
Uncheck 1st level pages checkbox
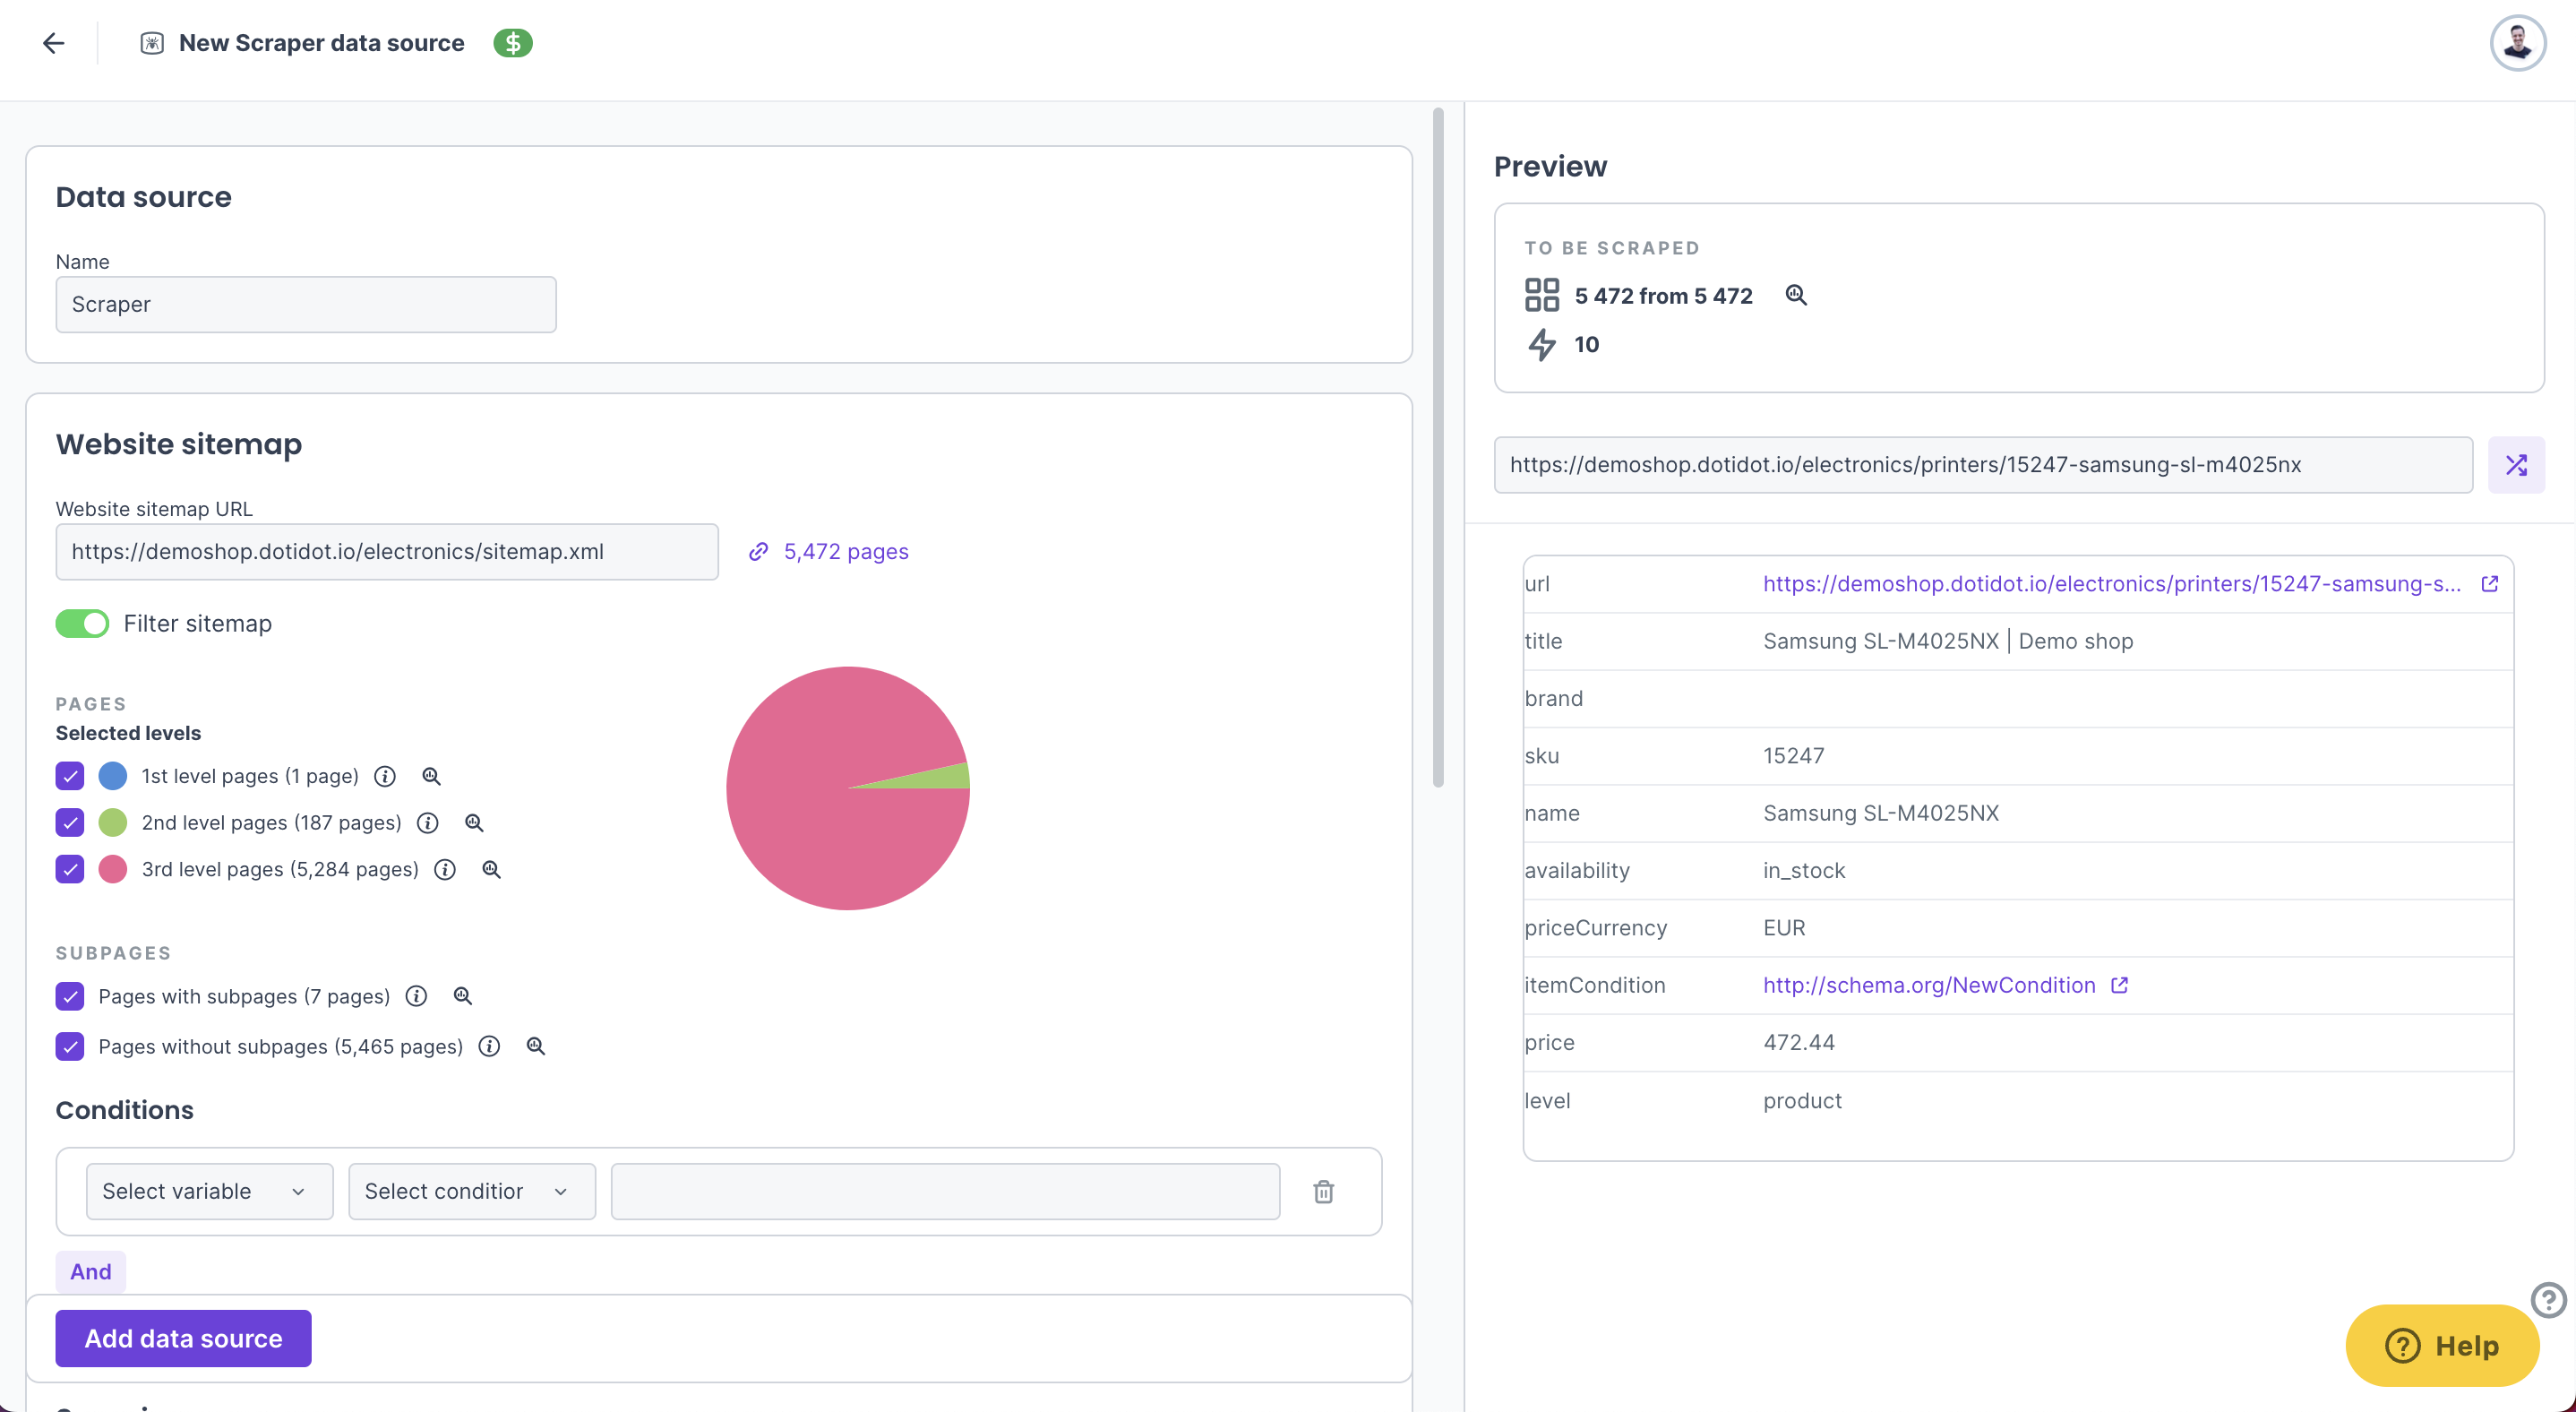(70, 776)
